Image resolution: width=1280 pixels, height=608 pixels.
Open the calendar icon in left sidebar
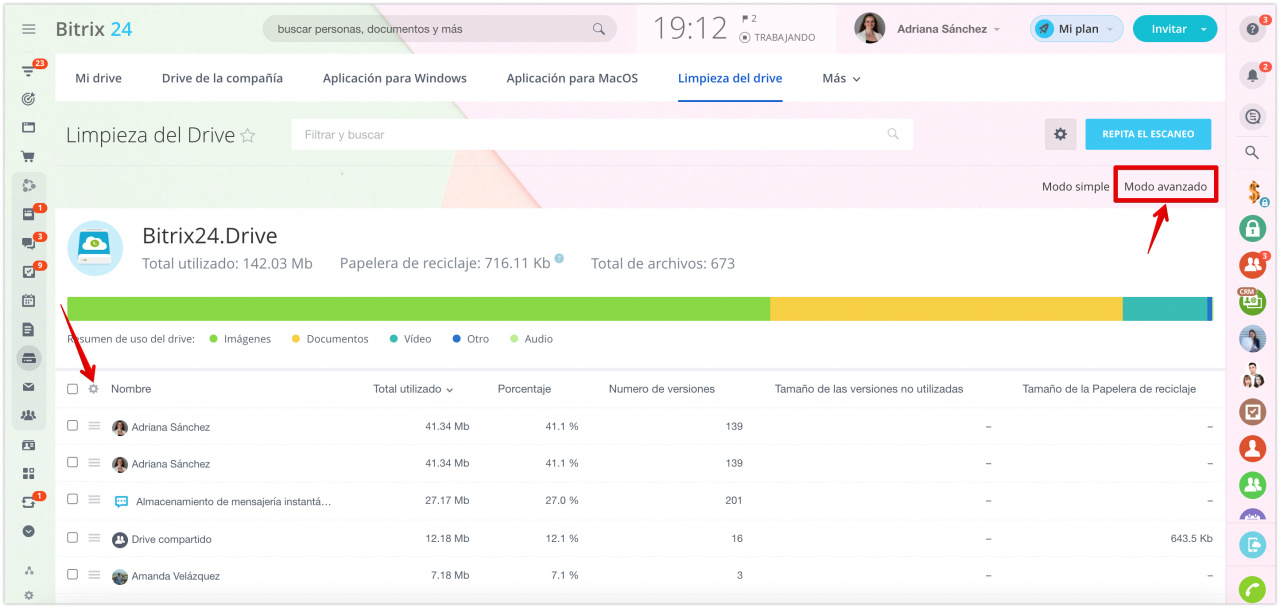coord(29,300)
